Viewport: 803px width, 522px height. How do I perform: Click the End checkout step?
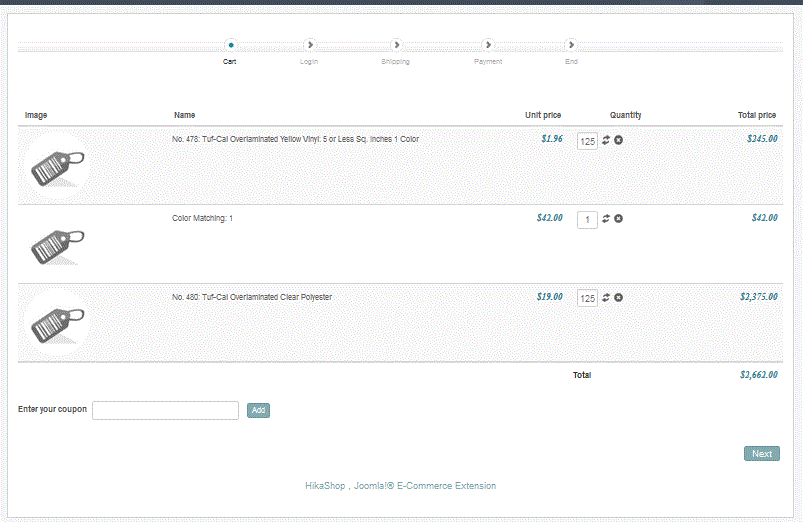571,45
